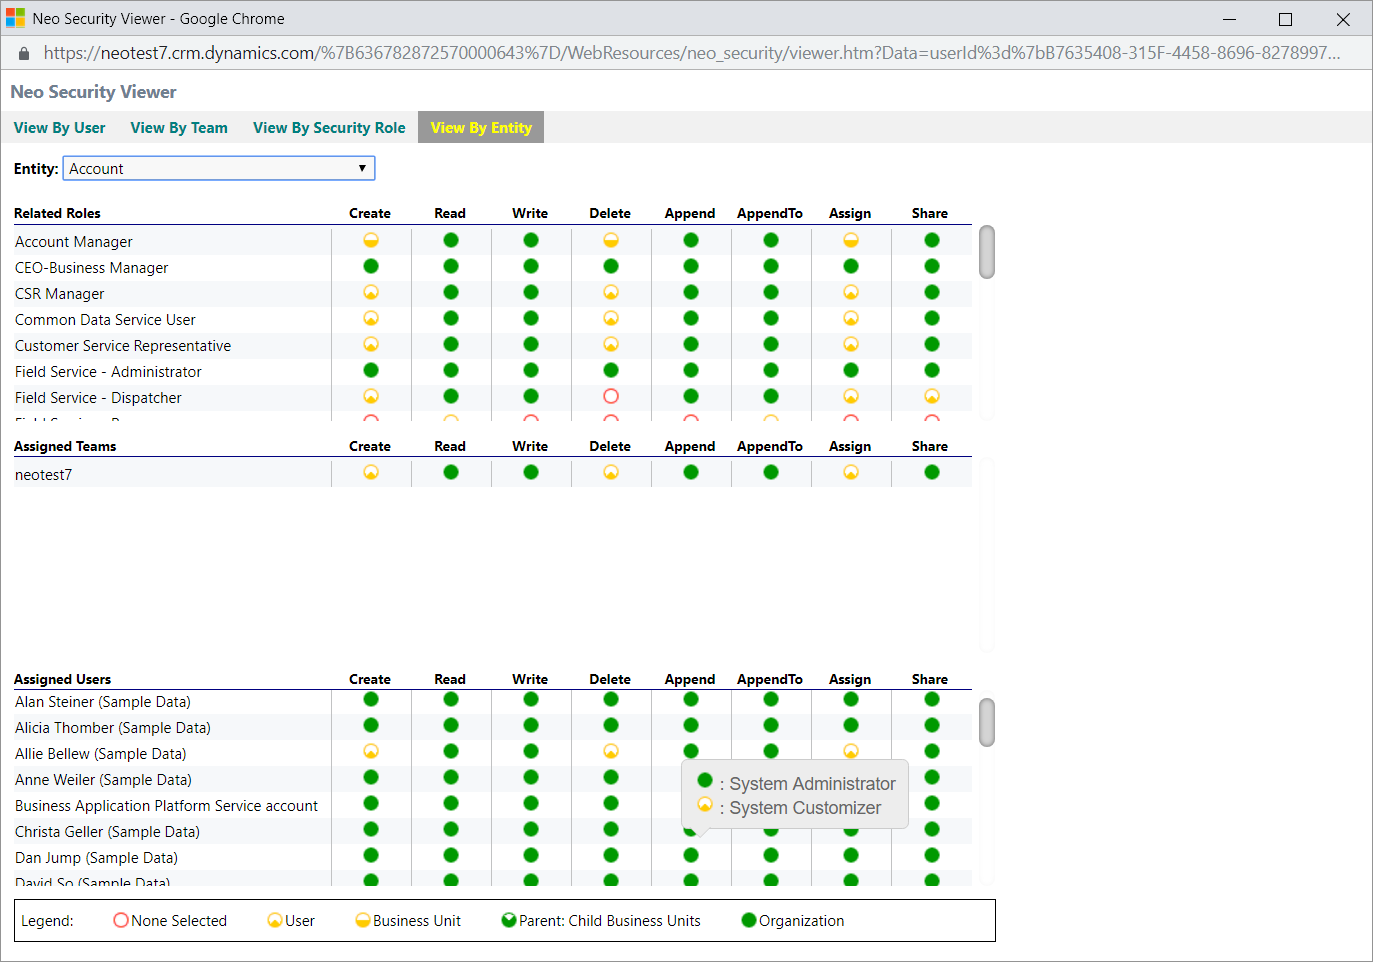Screen dimensions: 1373x962
Task: Click the 'Assigned Teams' section header
Action: pos(65,446)
